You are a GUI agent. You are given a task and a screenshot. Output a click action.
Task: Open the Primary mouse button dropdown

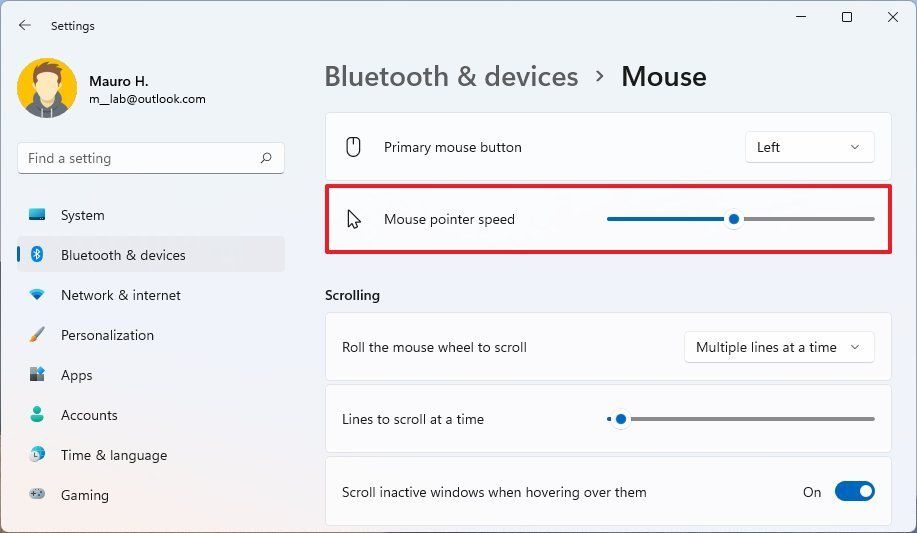point(809,147)
